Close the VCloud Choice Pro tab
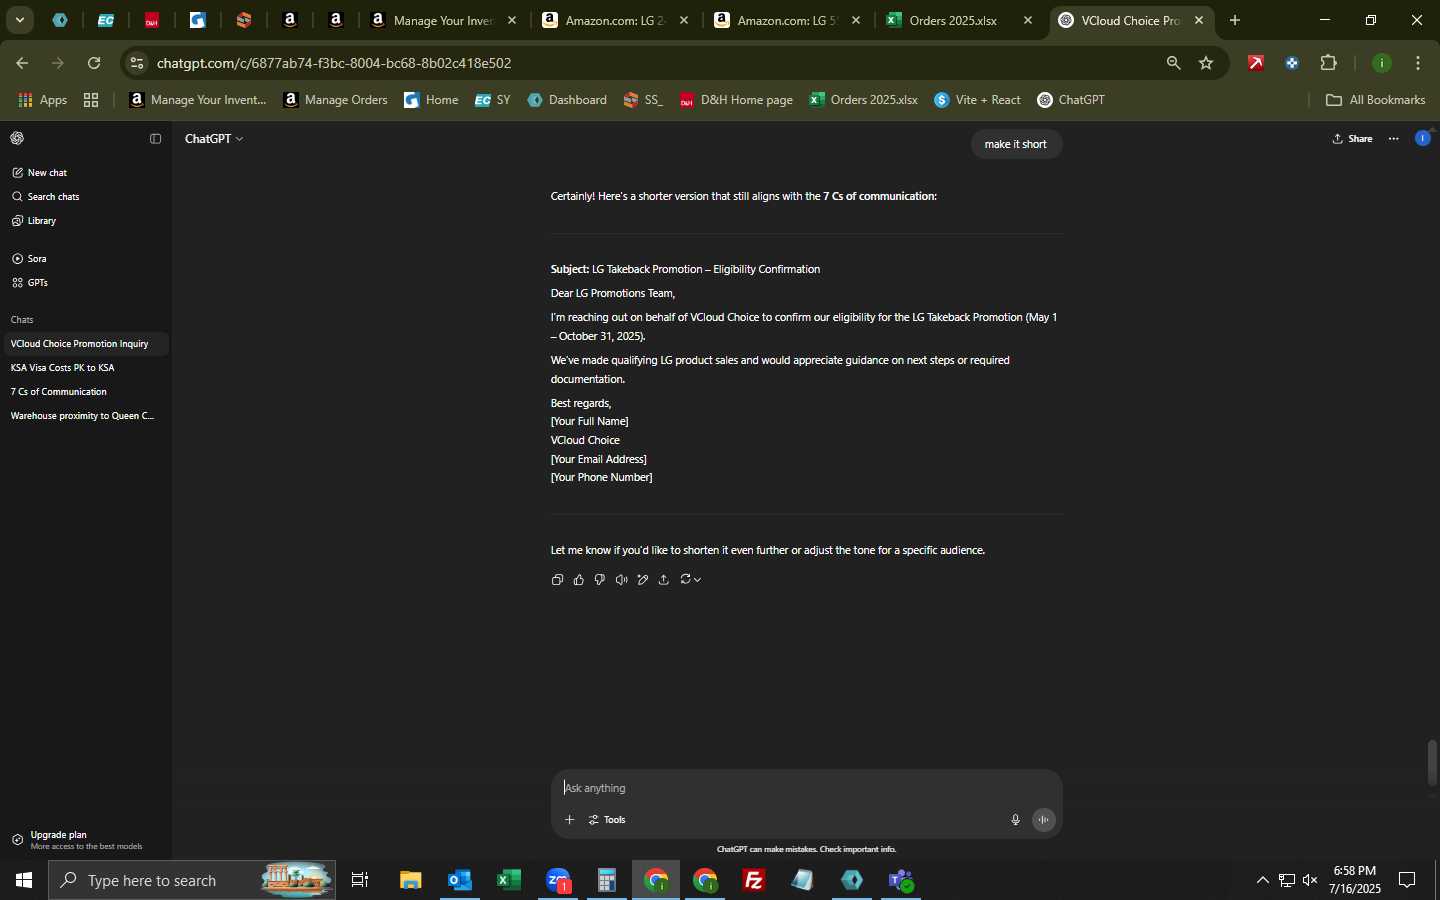Image resolution: width=1440 pixels, height=900 pixels. [x=1199, y=20]
